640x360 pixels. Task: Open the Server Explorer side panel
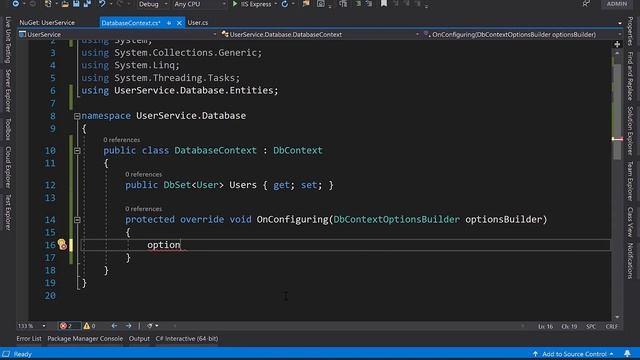[x=8, y=91]
